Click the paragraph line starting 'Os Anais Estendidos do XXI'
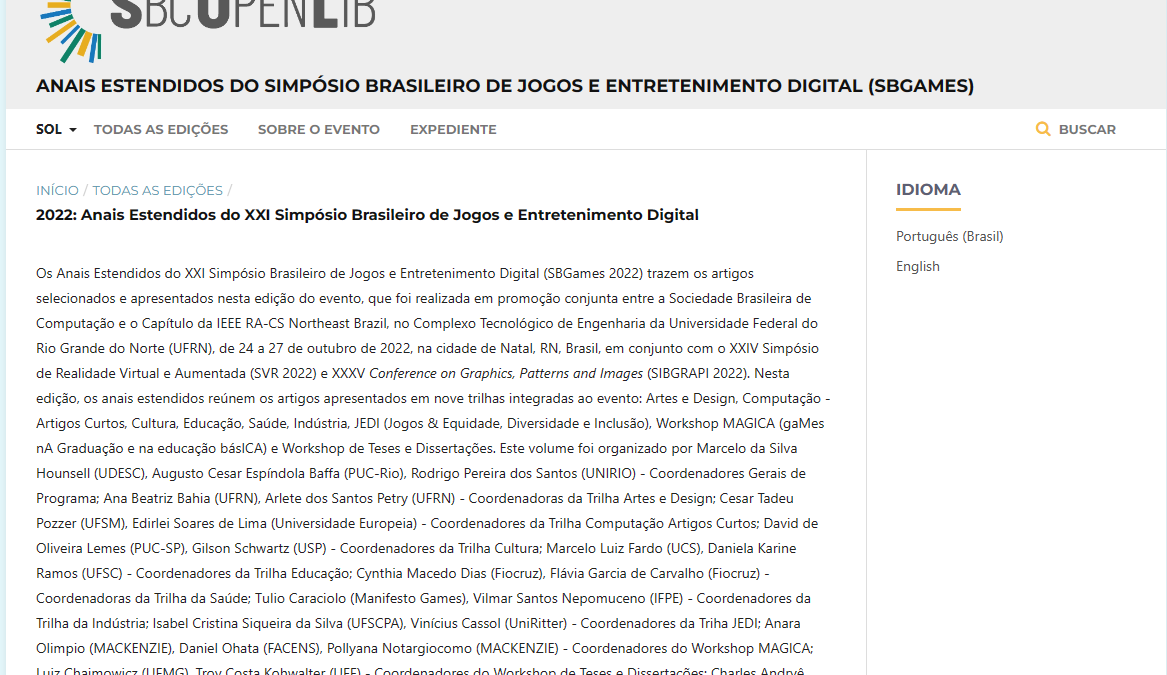This screenshot has height=675, width=1167. point(395,273)
